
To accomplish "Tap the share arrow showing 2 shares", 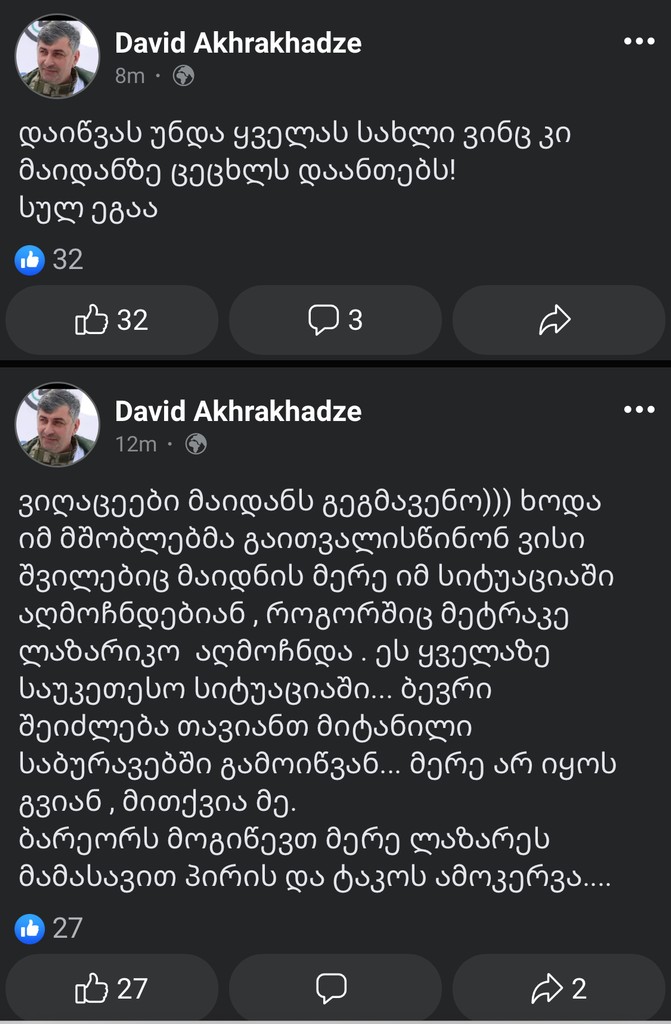I will [558, 988].
